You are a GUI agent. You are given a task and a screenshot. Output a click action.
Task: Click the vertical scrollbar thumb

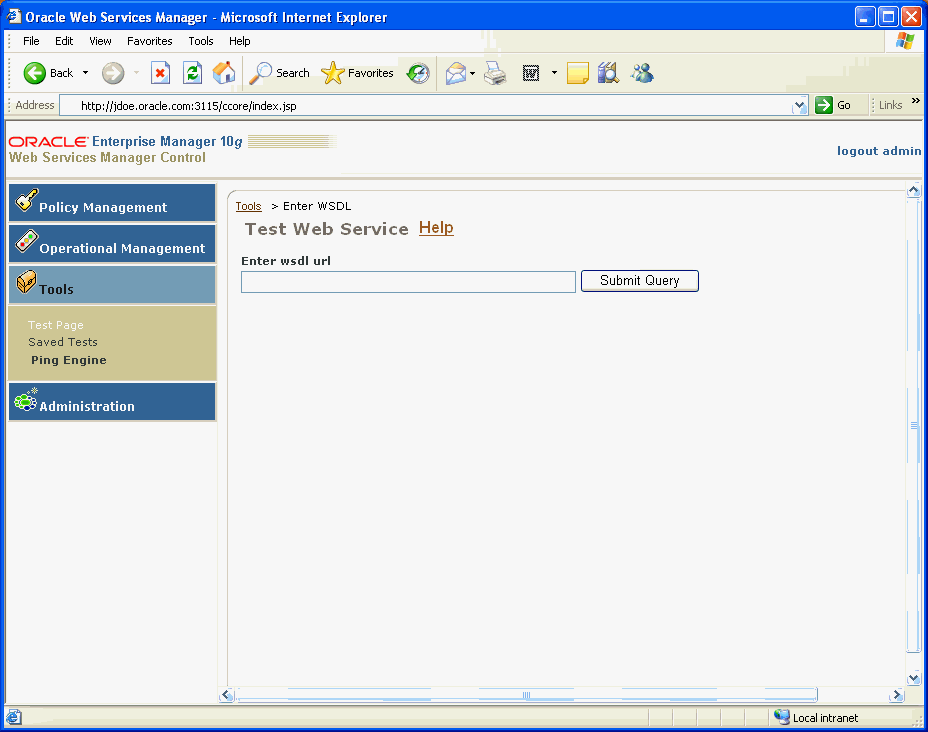click(914, 425)
